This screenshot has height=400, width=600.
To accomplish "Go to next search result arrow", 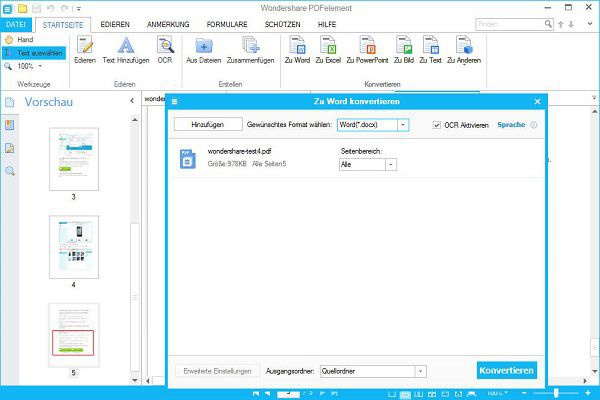I will (571, 24).
